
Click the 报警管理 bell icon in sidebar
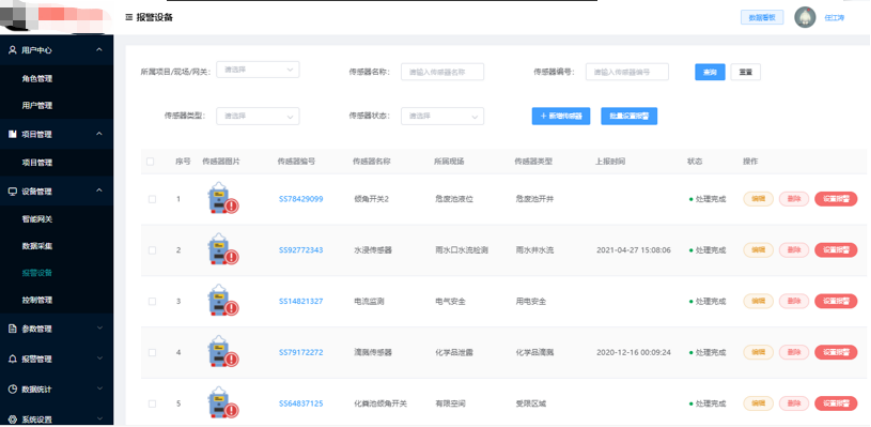click(12, 358)
